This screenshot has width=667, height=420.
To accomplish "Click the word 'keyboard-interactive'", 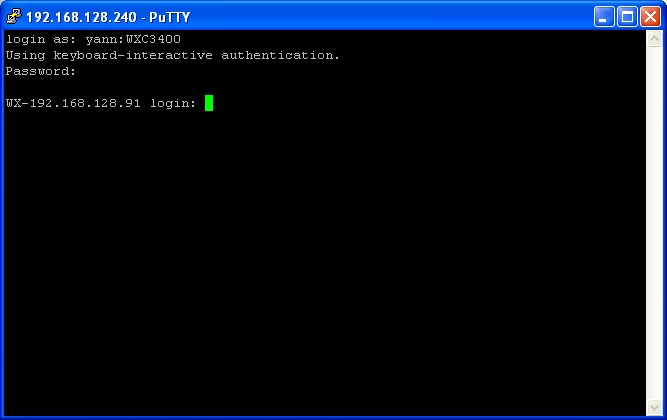I will (133, 56).
